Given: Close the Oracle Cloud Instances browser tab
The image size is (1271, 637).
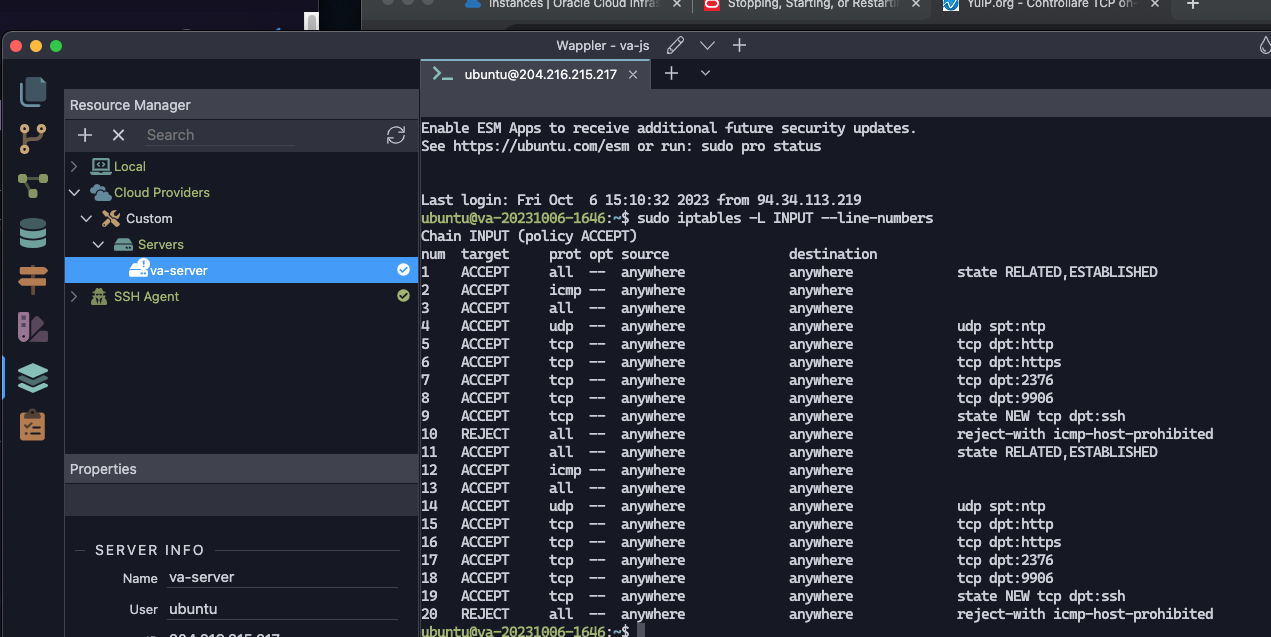Looking at the screenshot, I should [x=677, y=5].
